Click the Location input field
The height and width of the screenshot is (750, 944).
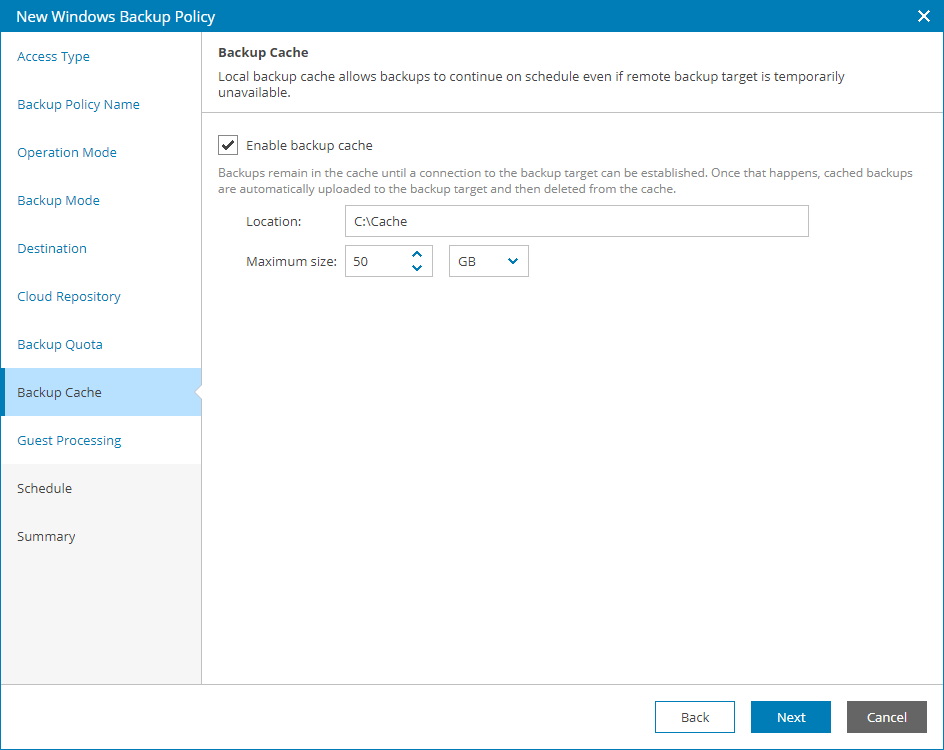pyautogui.click(x=576, y=221)
